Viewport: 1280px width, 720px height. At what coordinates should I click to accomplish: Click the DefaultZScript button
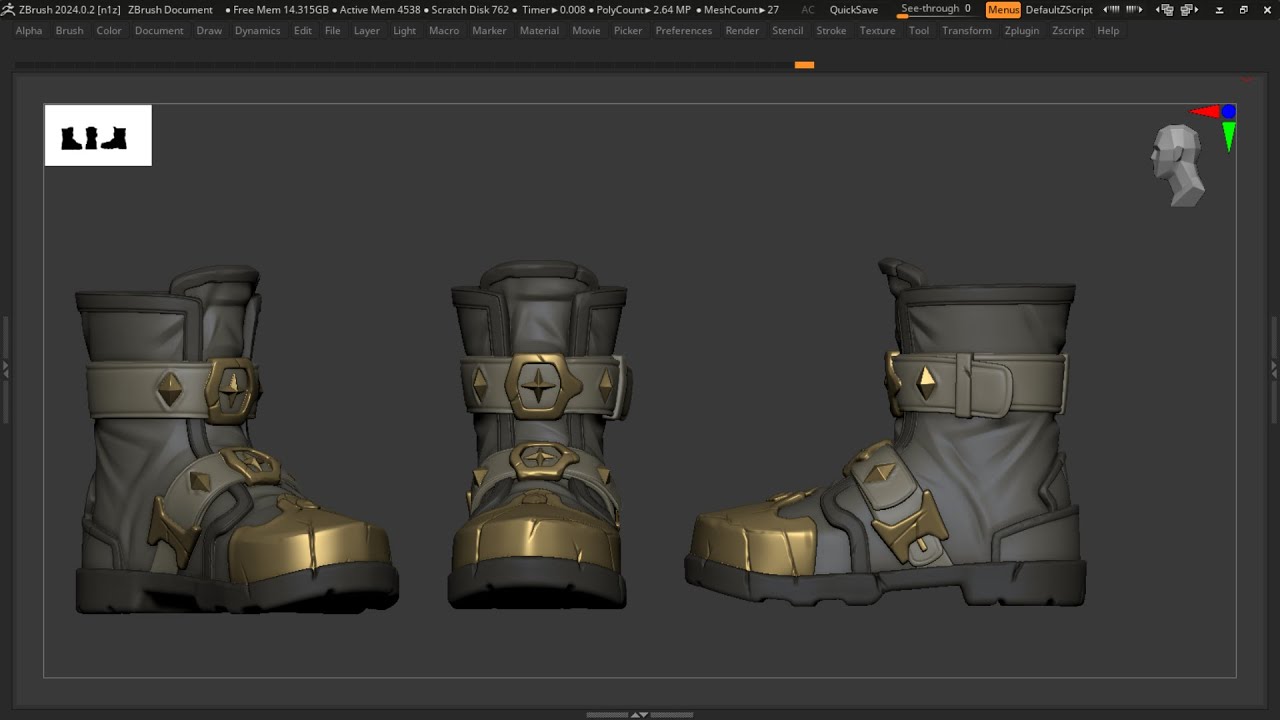1059,10
